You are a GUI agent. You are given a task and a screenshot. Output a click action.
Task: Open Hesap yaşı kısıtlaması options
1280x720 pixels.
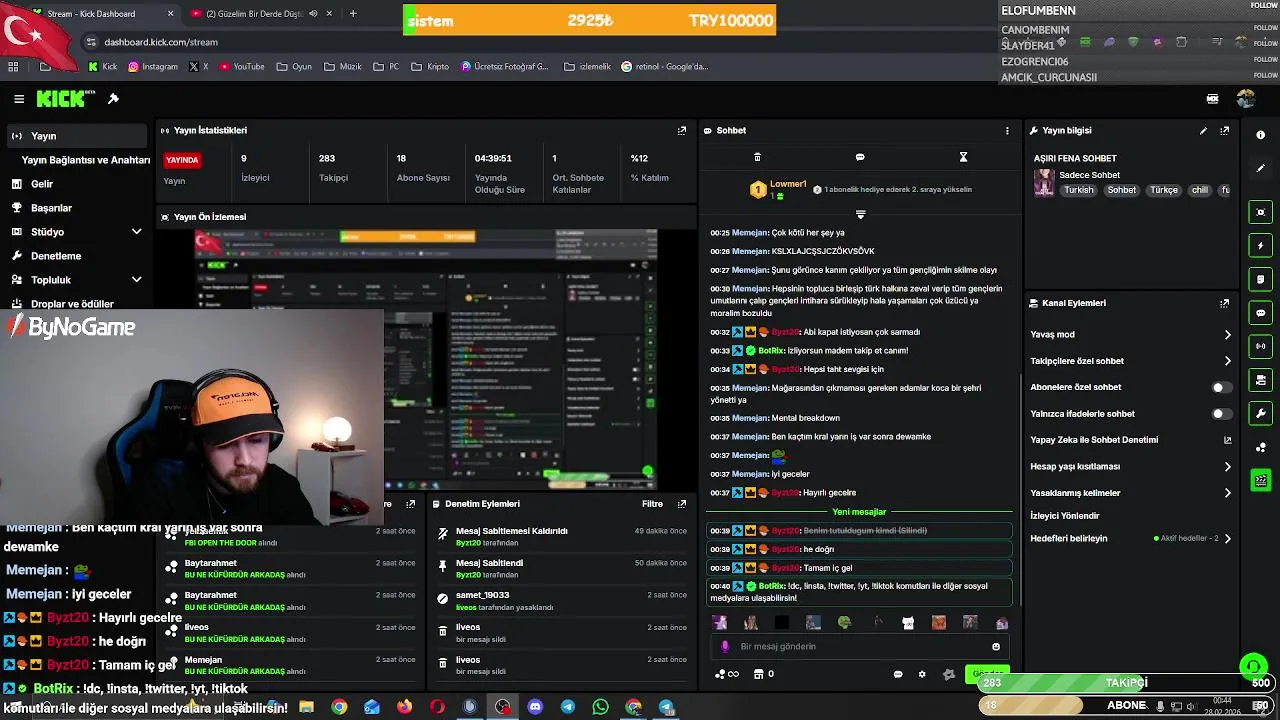pos(1131,467)
